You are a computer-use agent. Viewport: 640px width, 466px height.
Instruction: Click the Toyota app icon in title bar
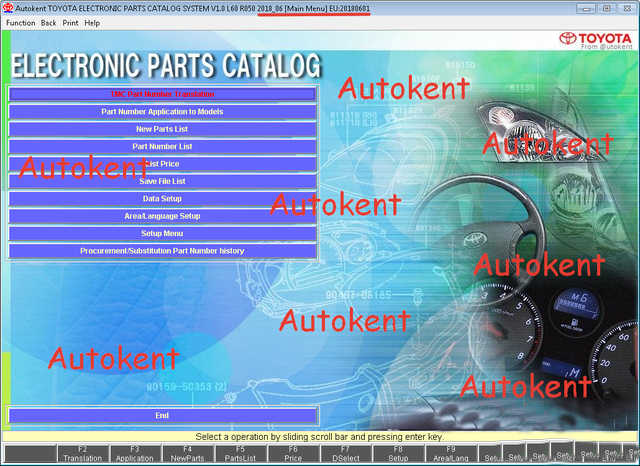[8, 8]
